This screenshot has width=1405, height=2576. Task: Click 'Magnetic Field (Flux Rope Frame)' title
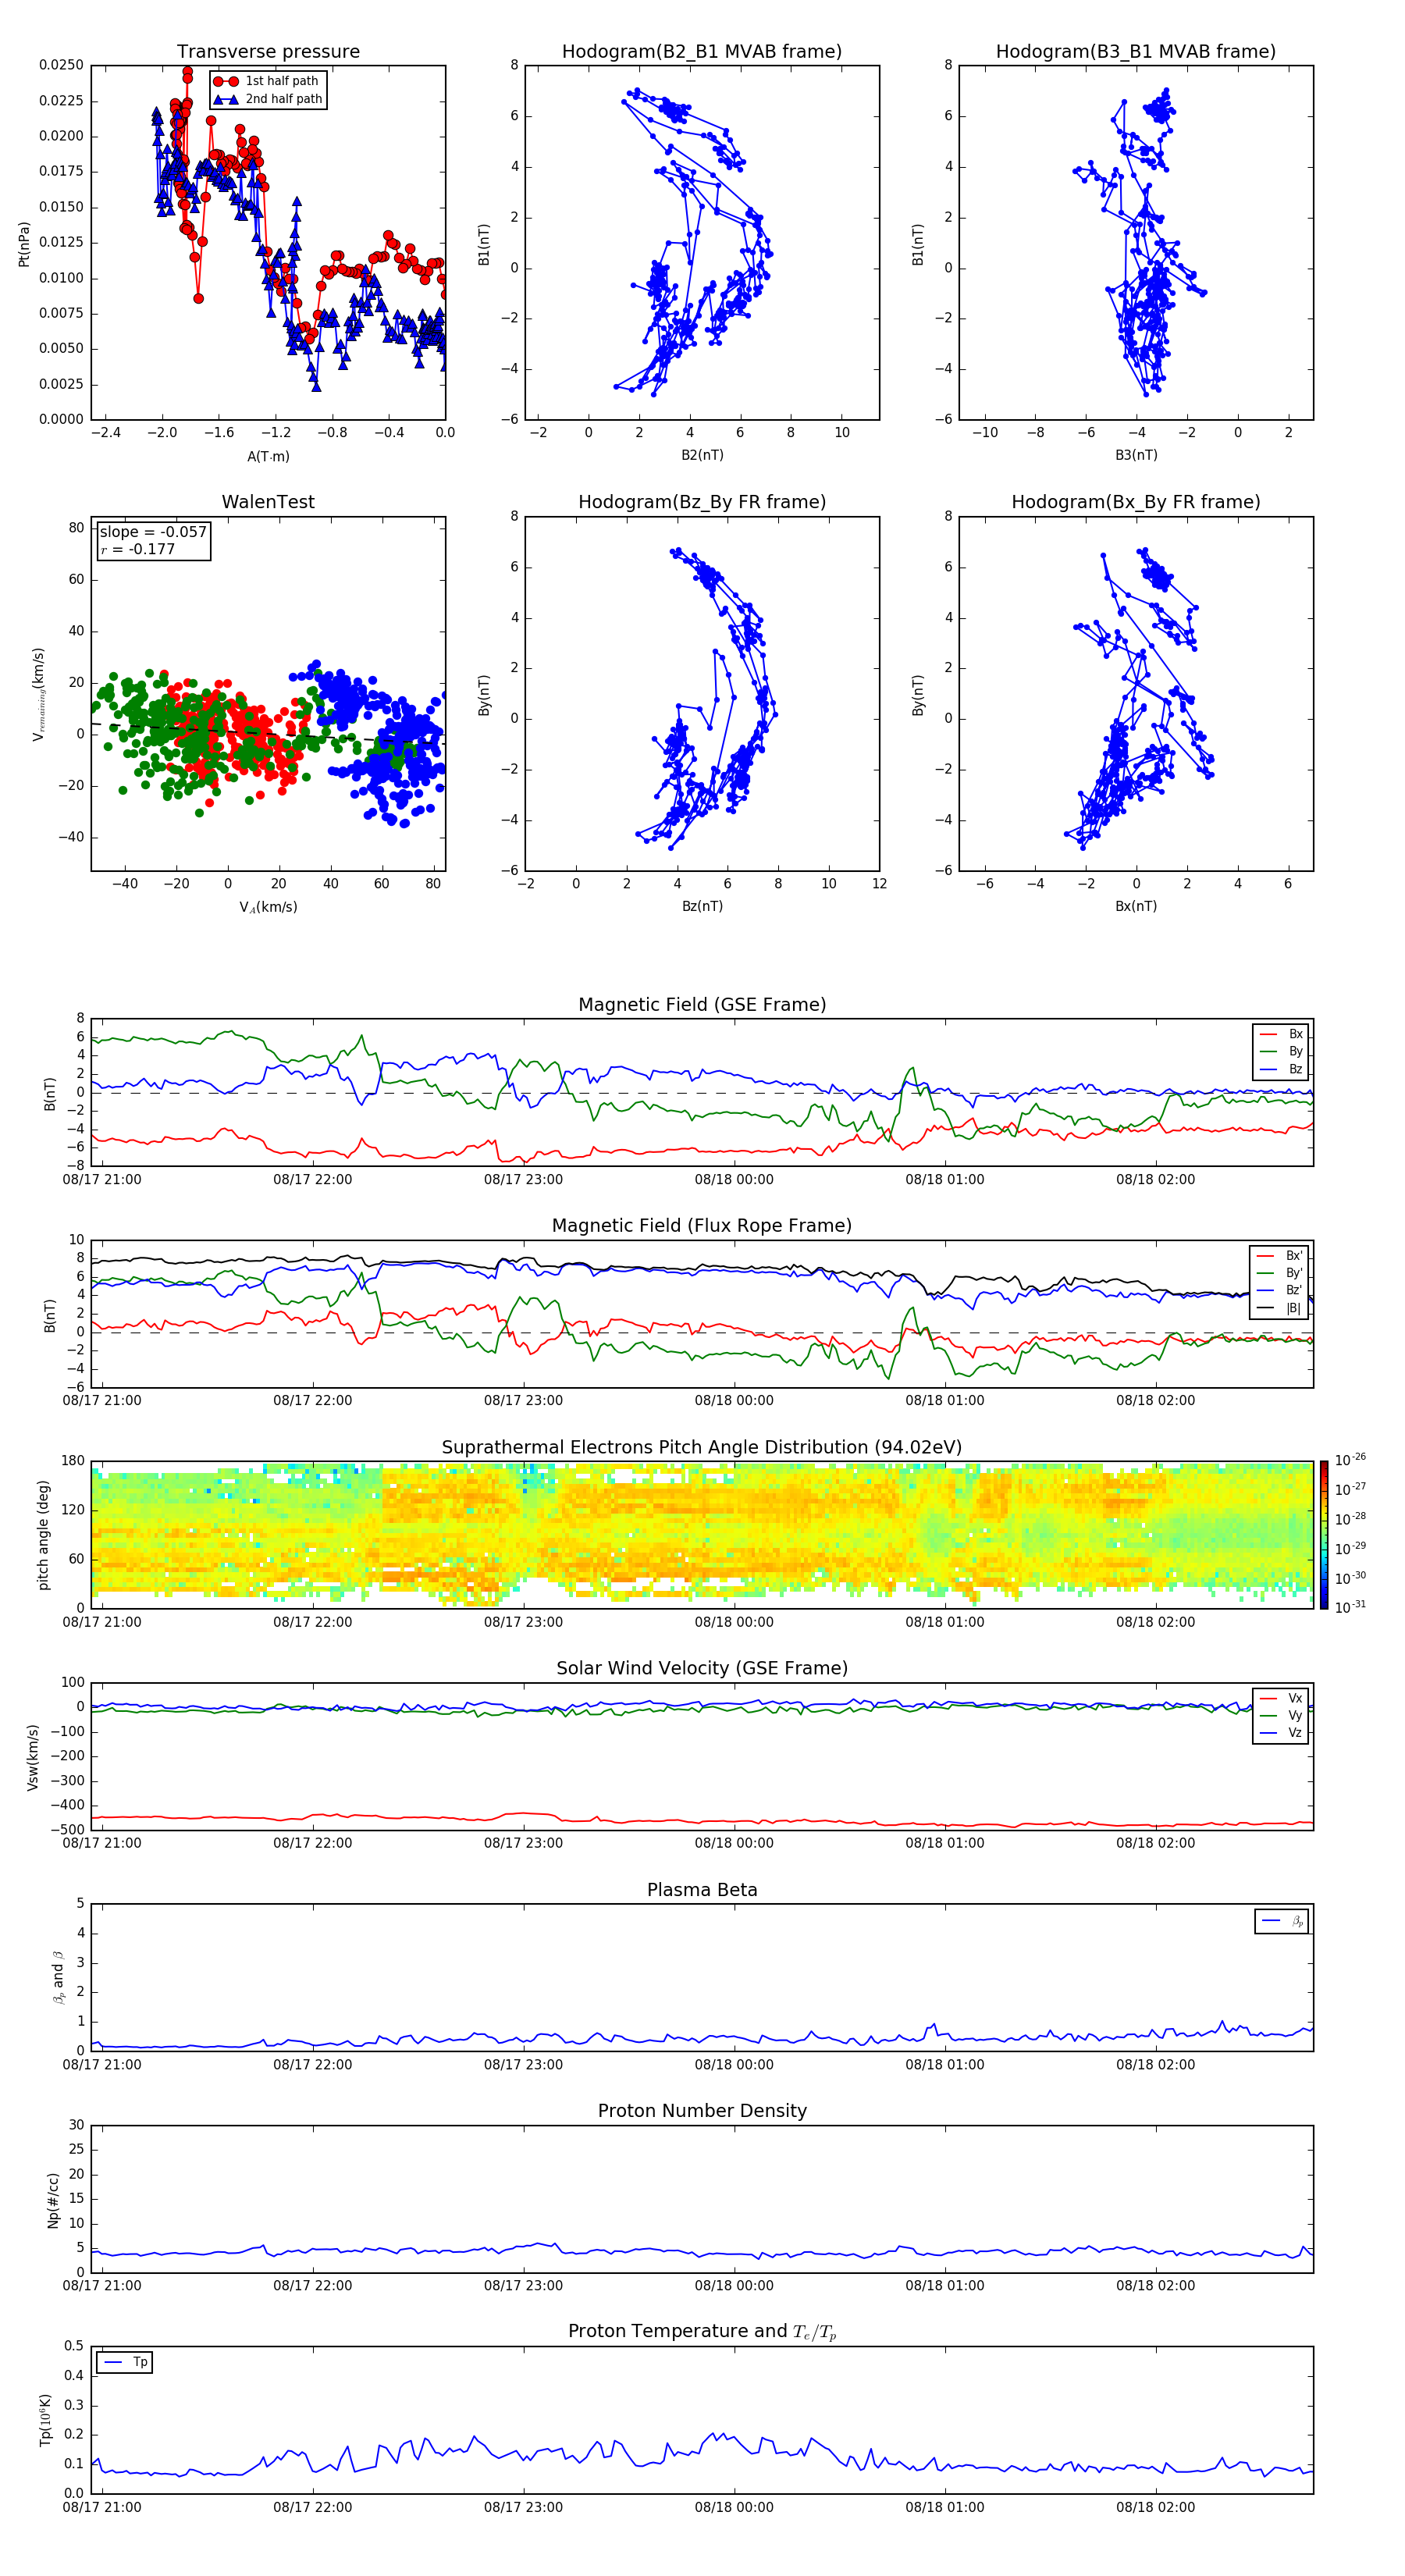click(x=702, y=1226)
